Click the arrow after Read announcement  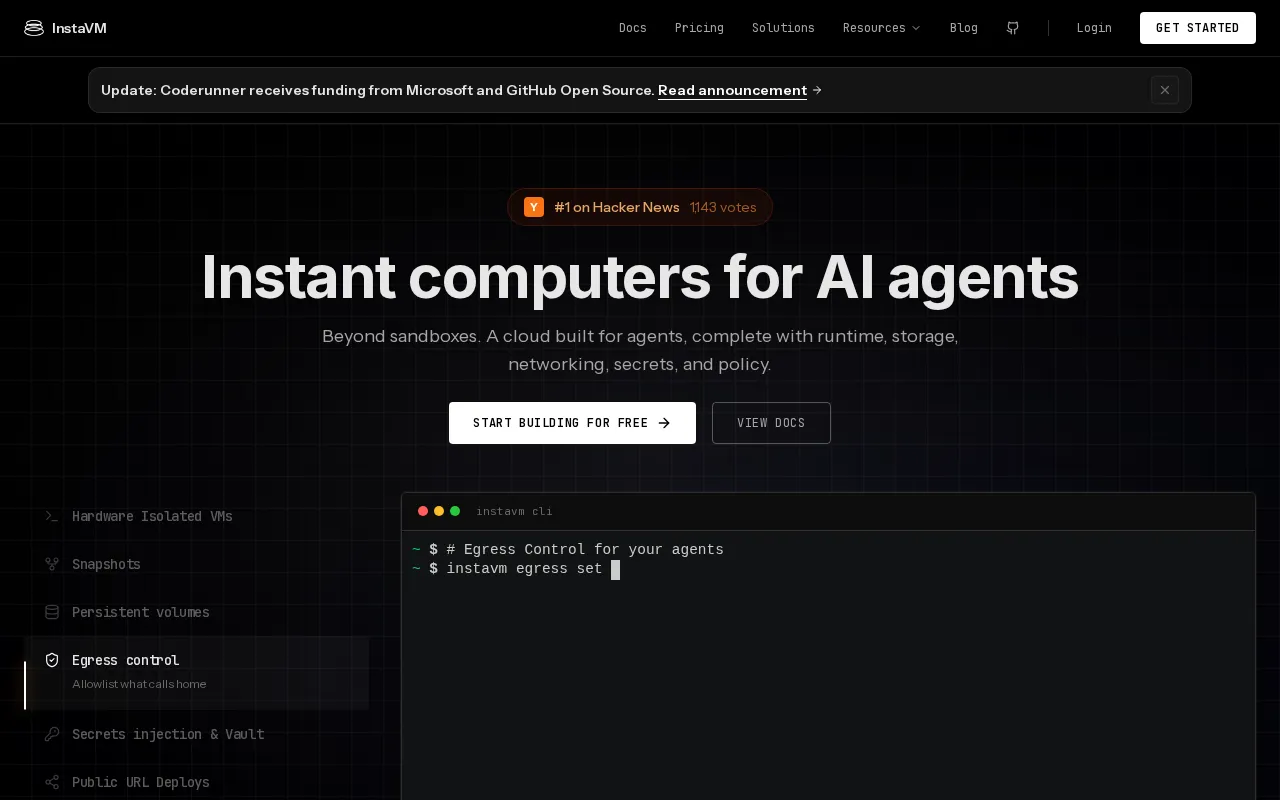pos(817,90)
